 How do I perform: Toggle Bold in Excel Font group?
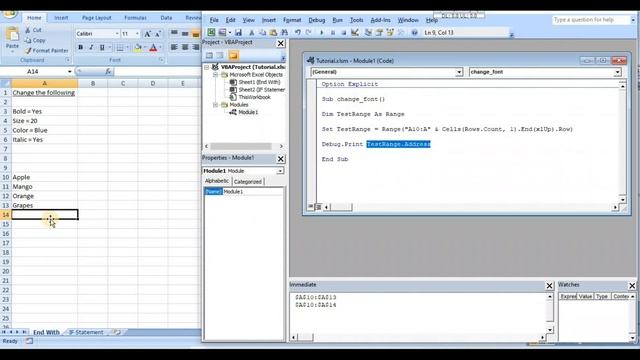(x=80, y=48)
